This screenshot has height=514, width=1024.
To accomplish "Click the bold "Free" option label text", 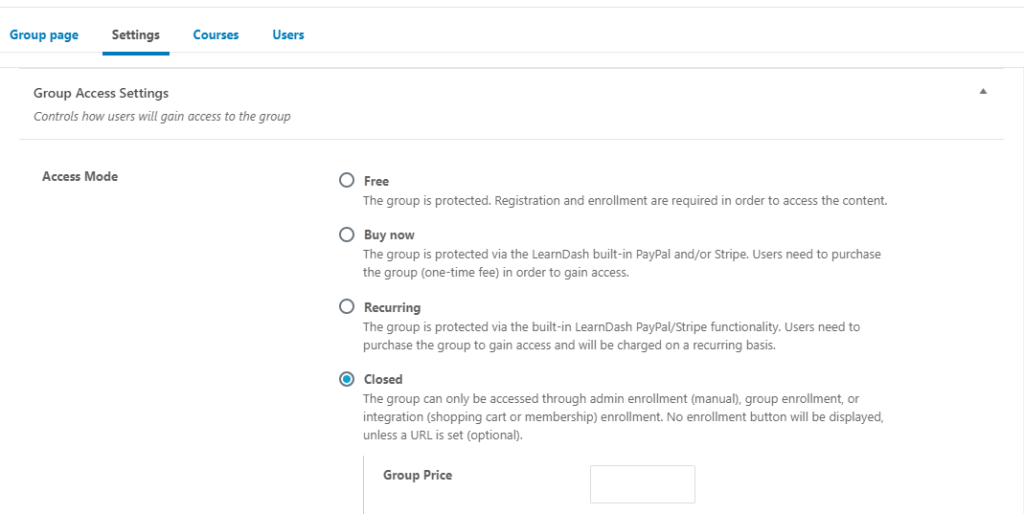I will point(376,182).
